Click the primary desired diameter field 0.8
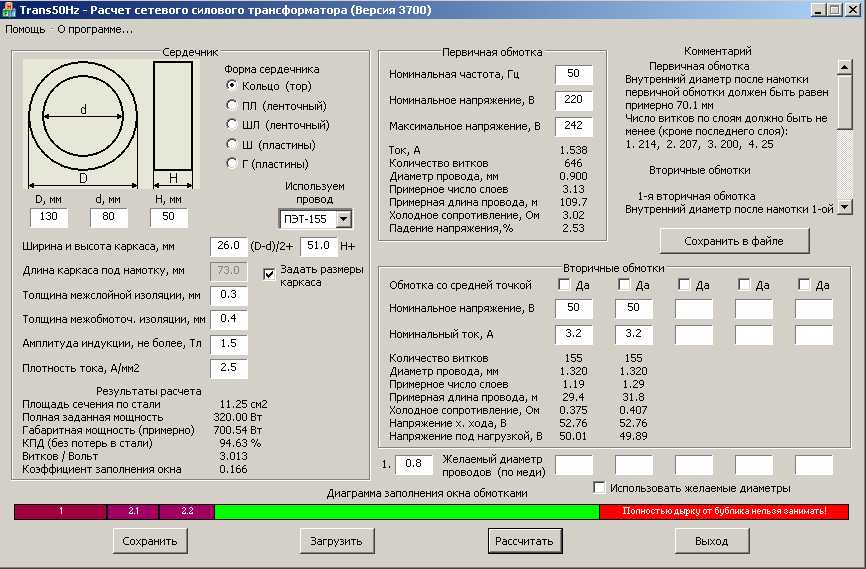Screen dimensions: 866x569 [414, 465]
